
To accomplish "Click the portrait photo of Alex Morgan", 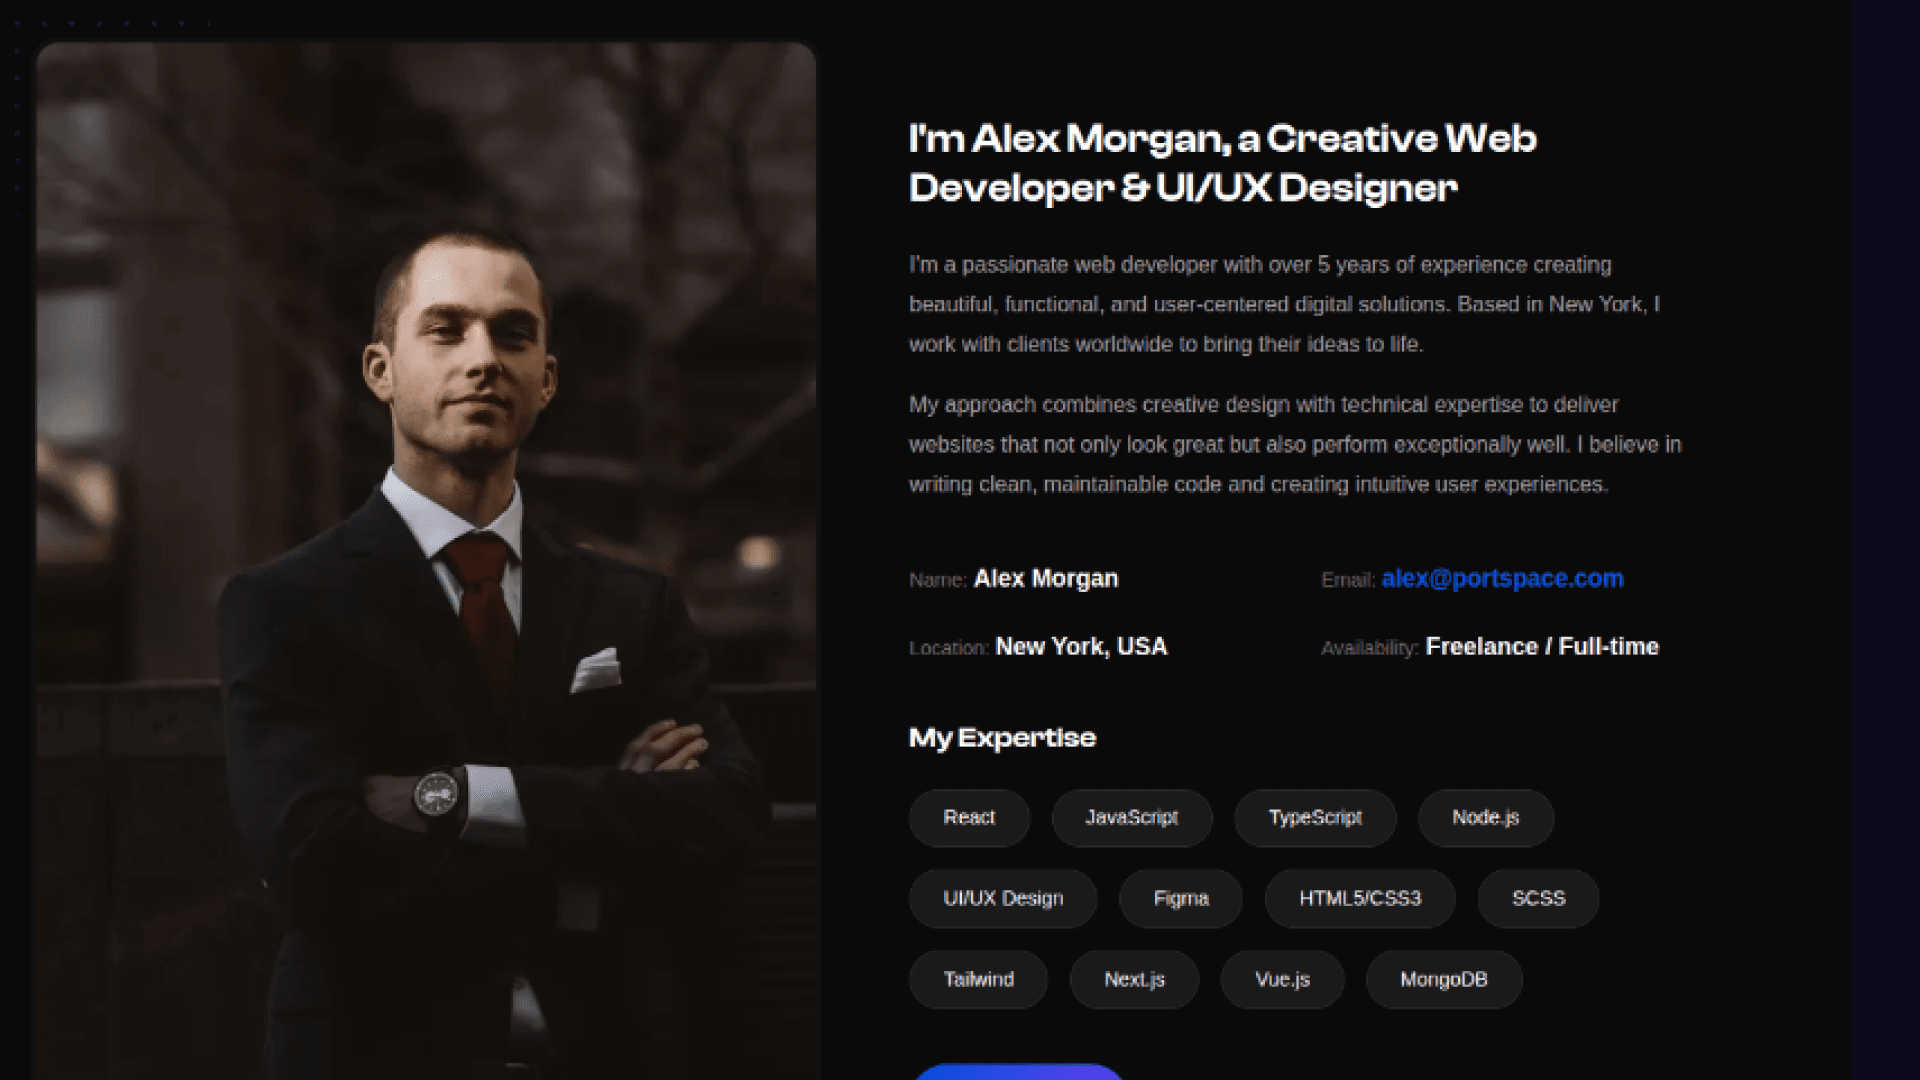I will click(426, 561).
